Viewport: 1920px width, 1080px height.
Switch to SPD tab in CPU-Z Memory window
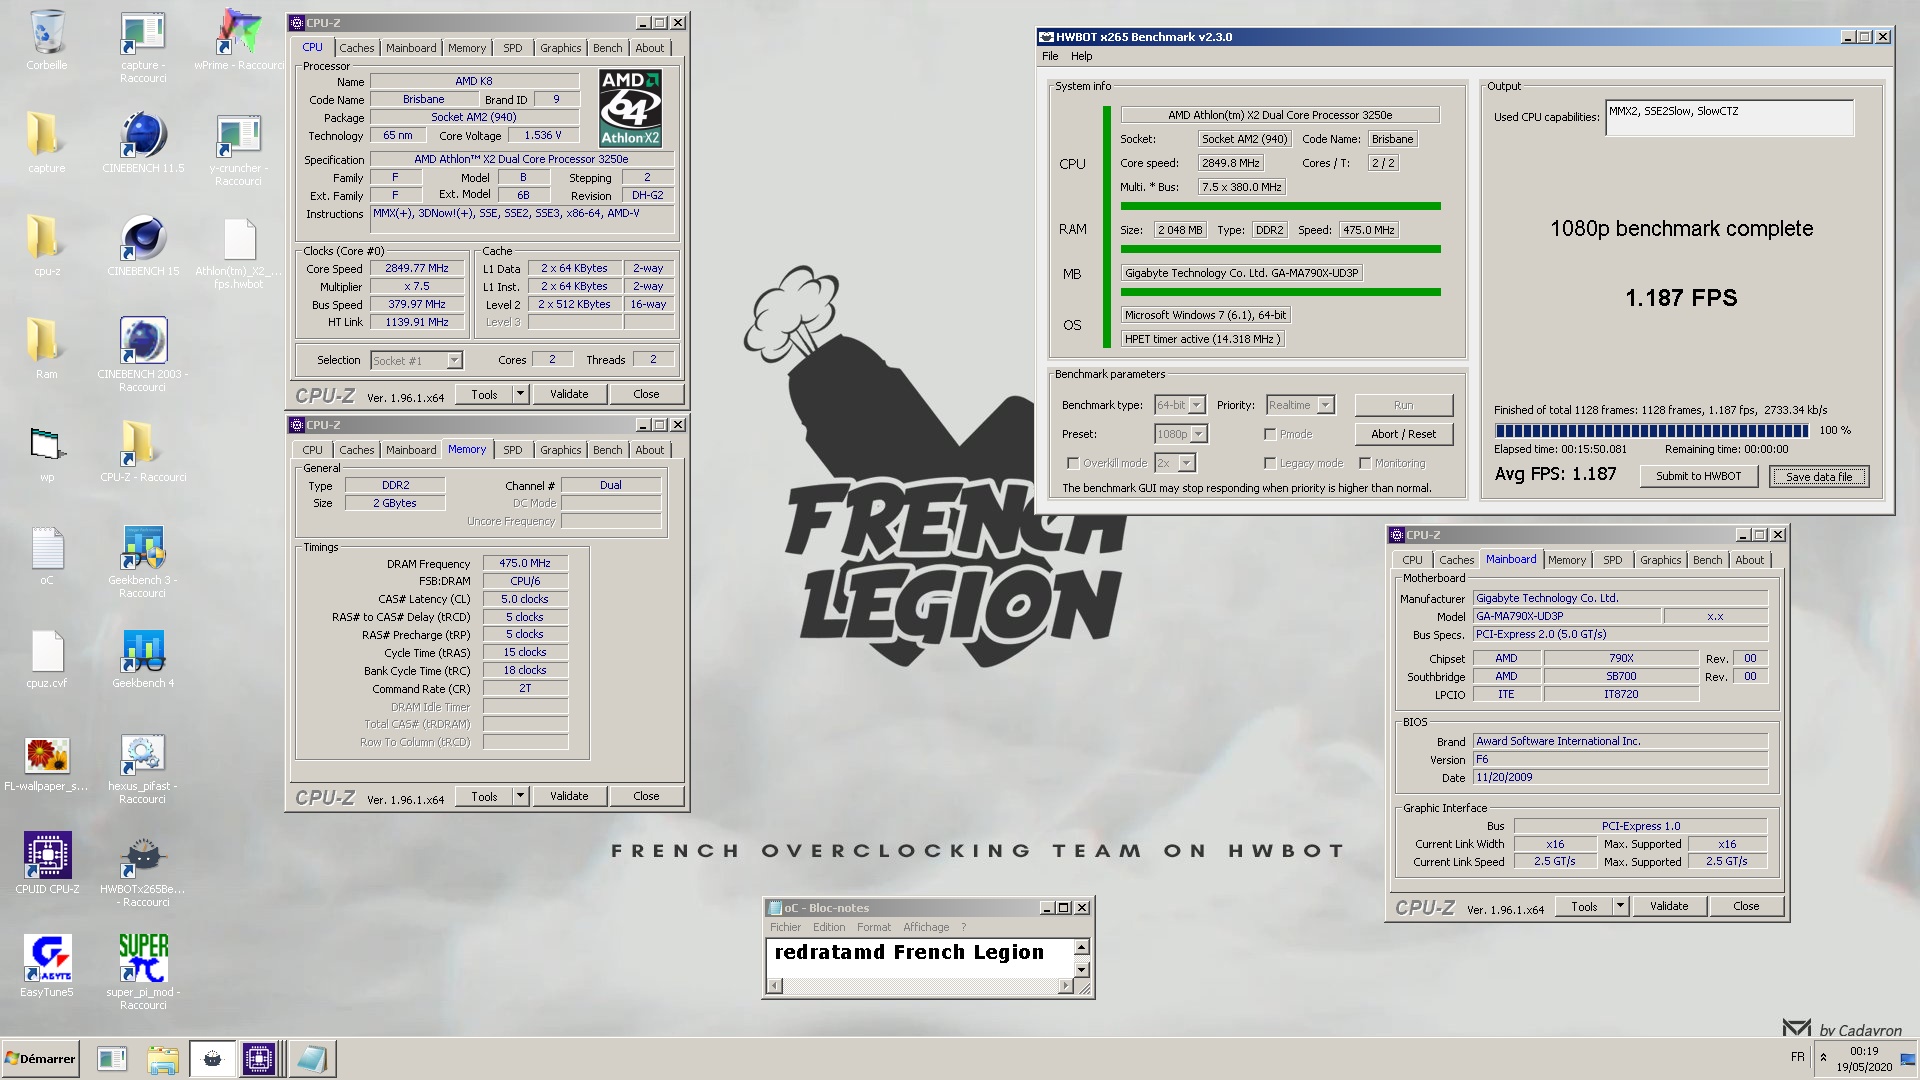pyautogui.click(x=512, y=450)
